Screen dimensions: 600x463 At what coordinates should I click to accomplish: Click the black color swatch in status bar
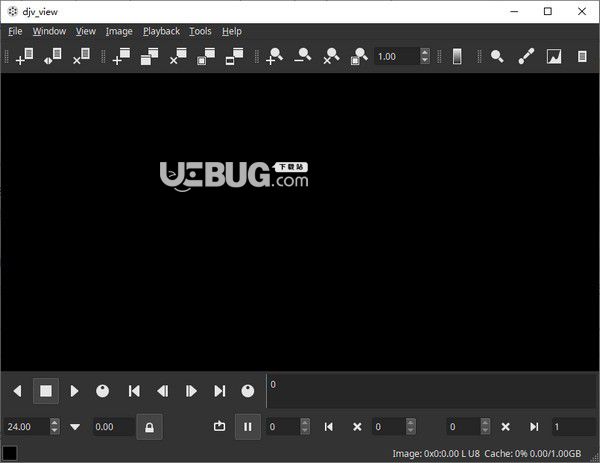click(10, 453)
